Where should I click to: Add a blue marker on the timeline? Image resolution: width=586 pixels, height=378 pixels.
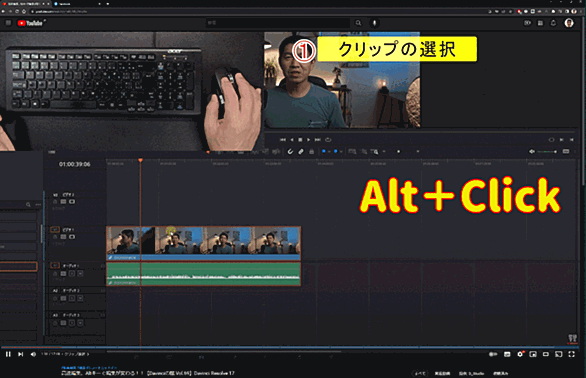336,151
